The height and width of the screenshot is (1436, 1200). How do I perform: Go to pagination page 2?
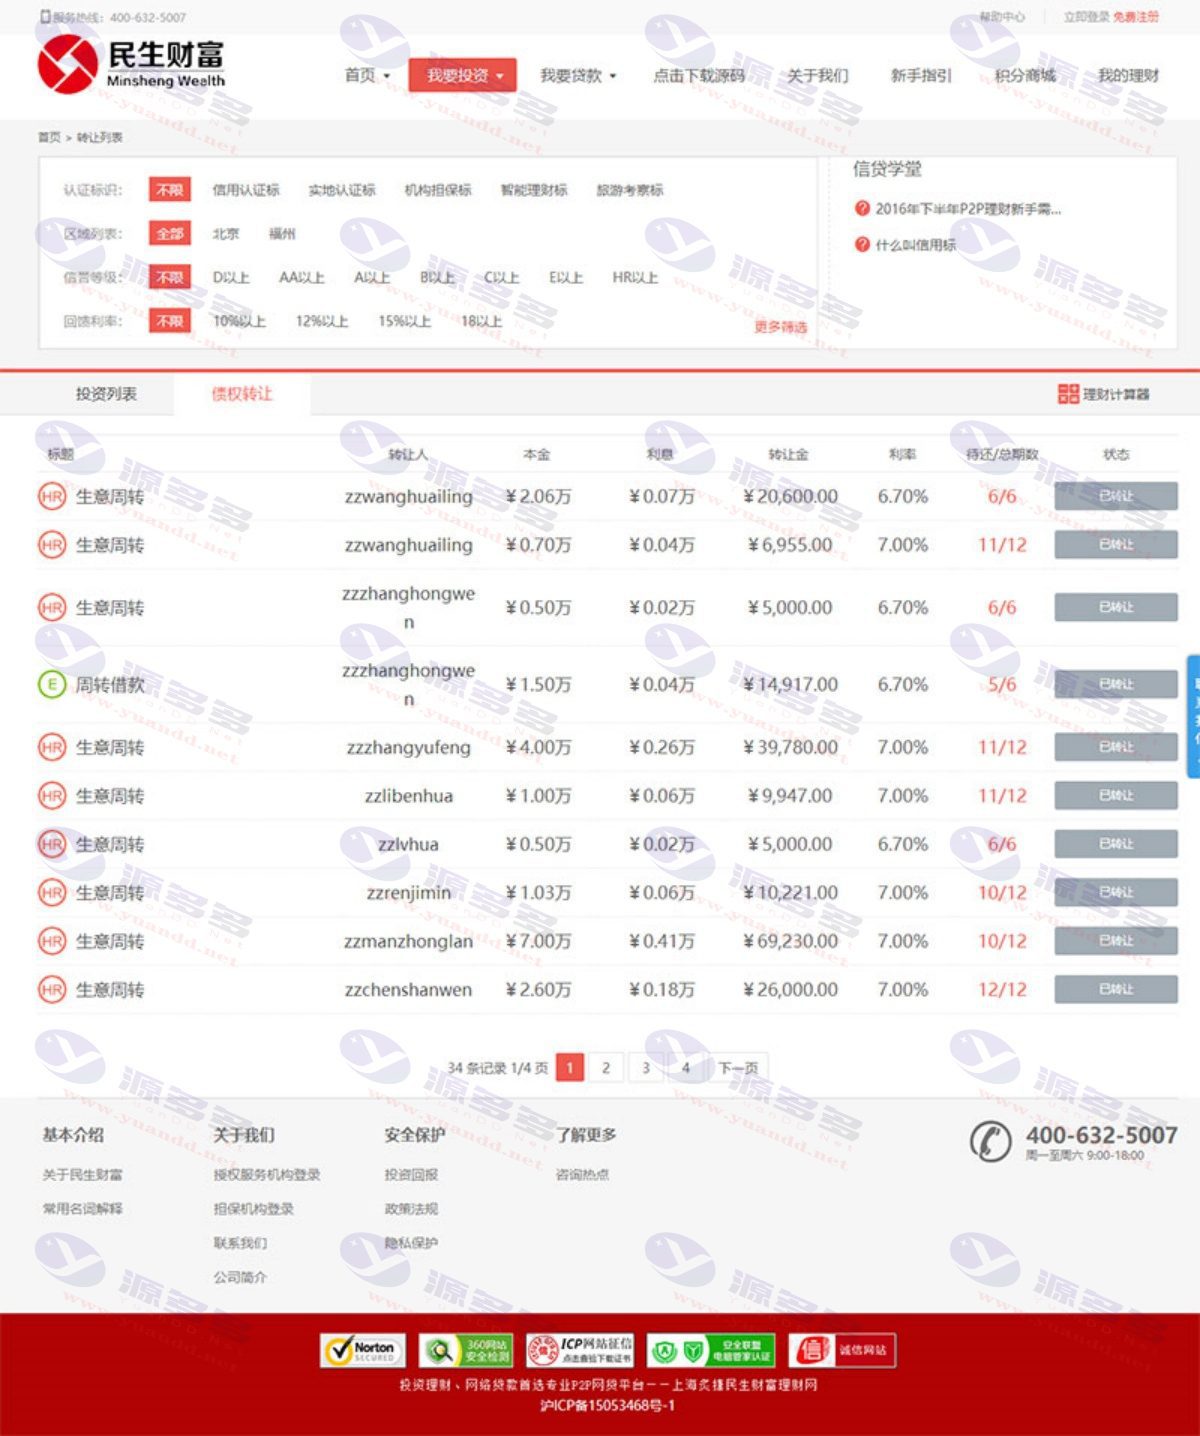pos(605,1068)
